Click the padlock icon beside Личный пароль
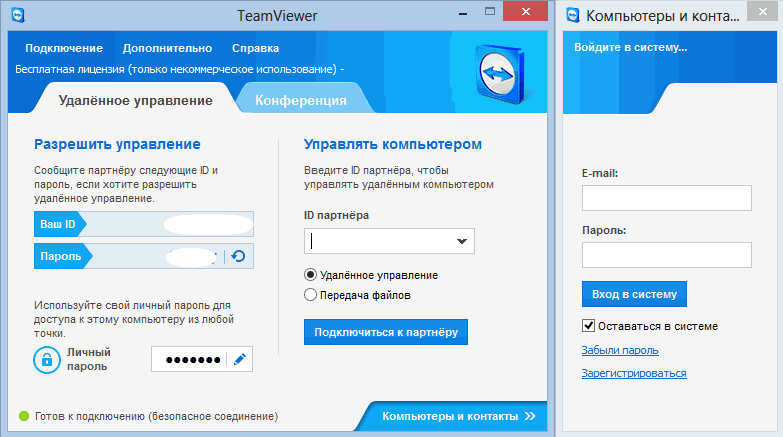This screenshot has width=783, height=437. click(x=47, y=360)
